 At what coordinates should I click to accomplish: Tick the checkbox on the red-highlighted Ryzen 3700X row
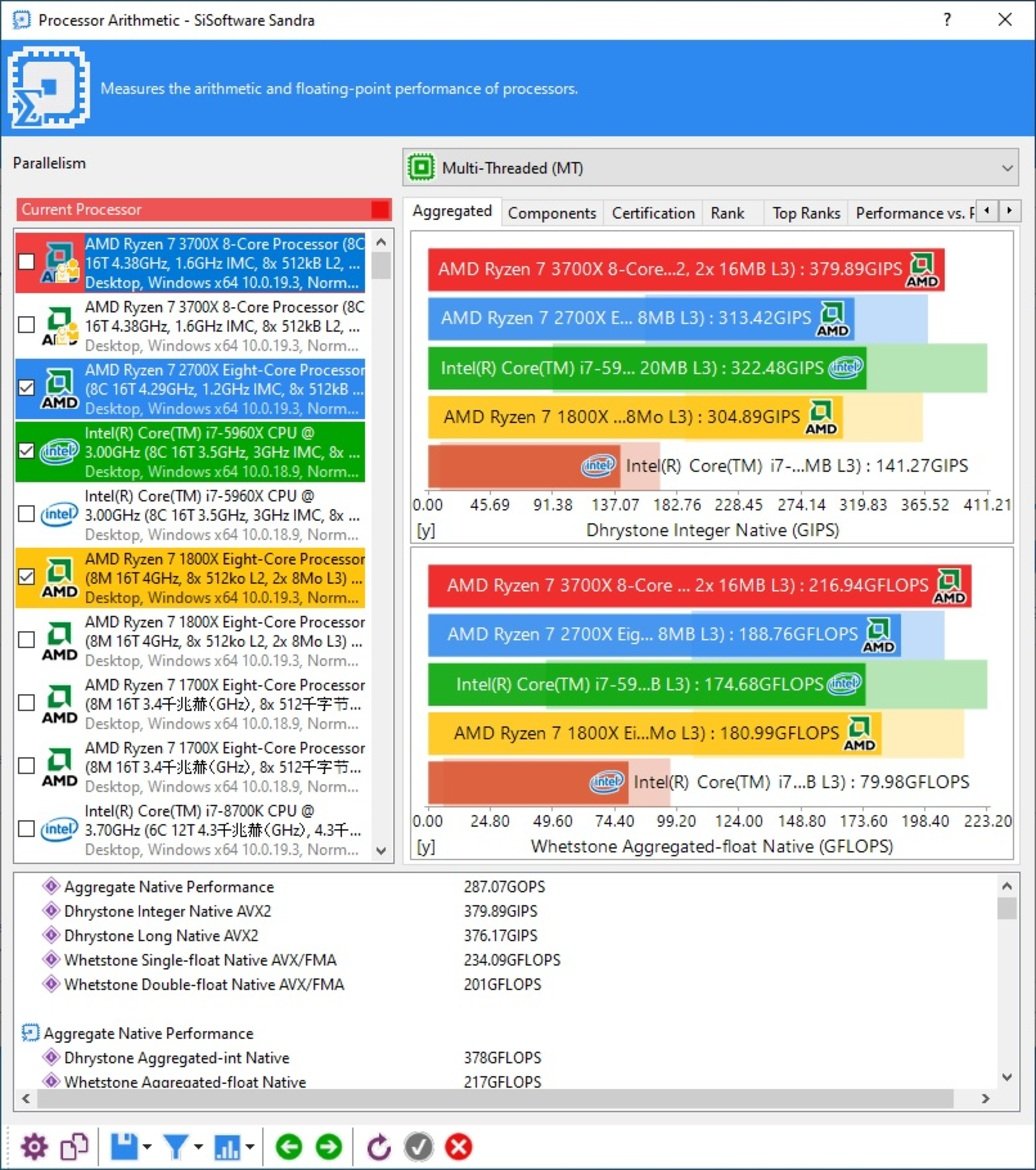26,262
